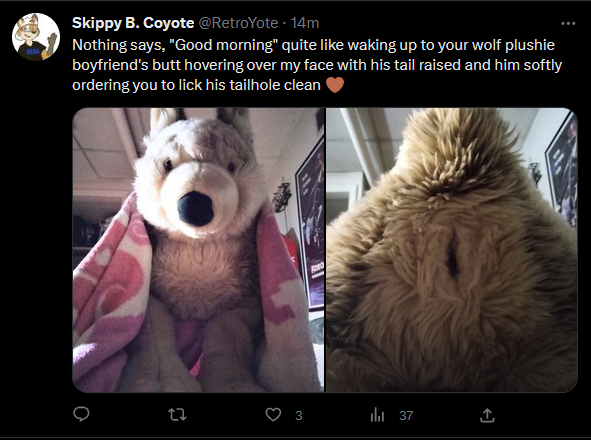This screenshot has width=591, height=440.
Task: Click the tweet text starting "Nothing says"
Action: [317, 65]
